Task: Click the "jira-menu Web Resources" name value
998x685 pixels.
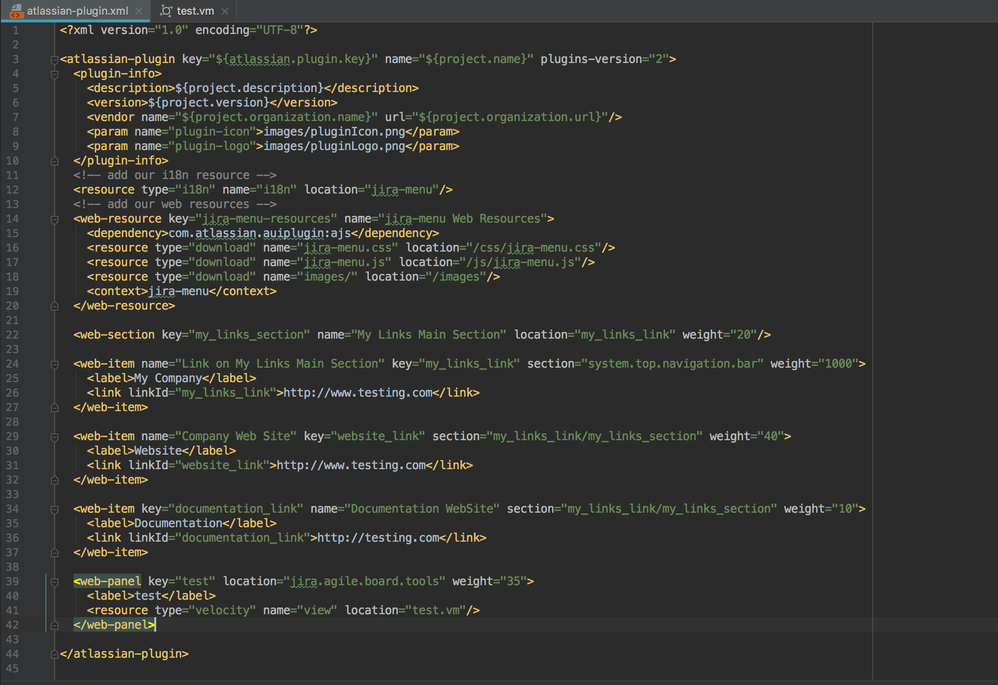Action: tap(463, 219)
